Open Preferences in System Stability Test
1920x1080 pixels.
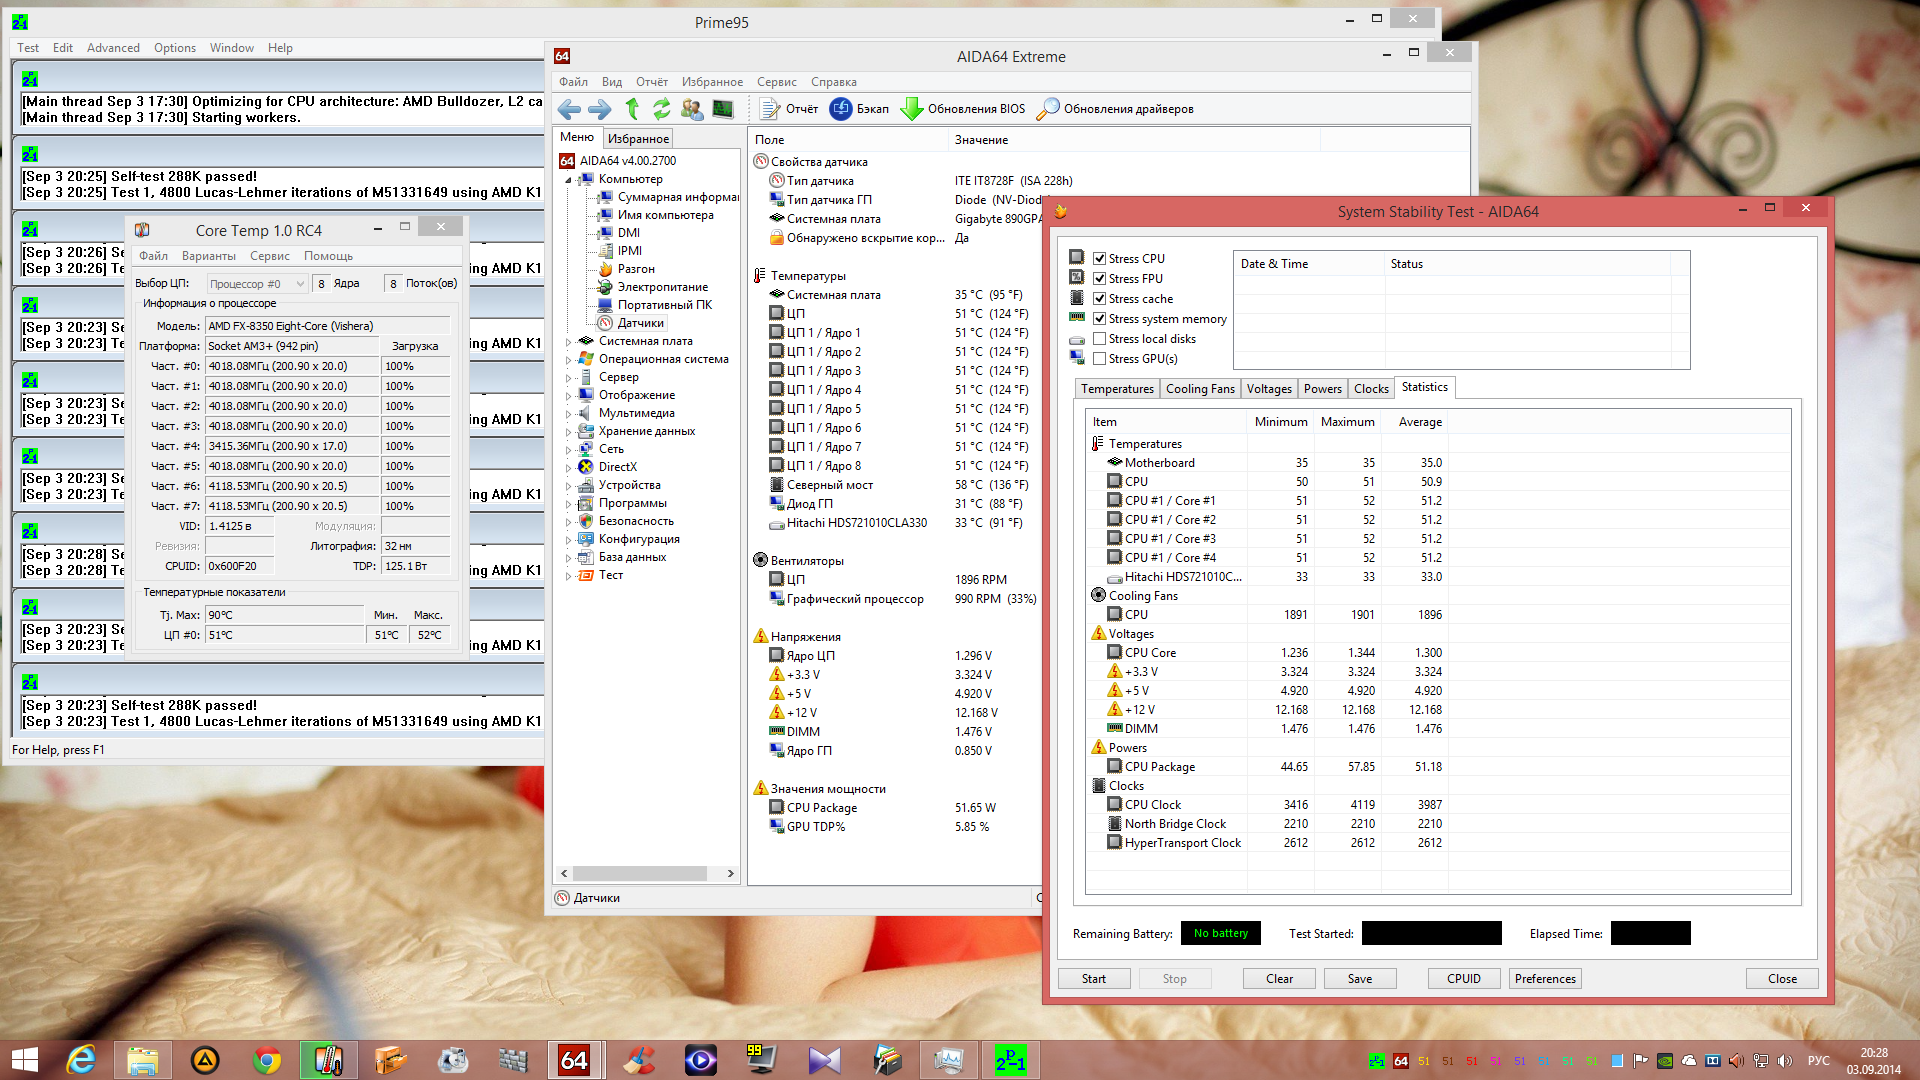pyautogui.click(x=1545, y=979)
